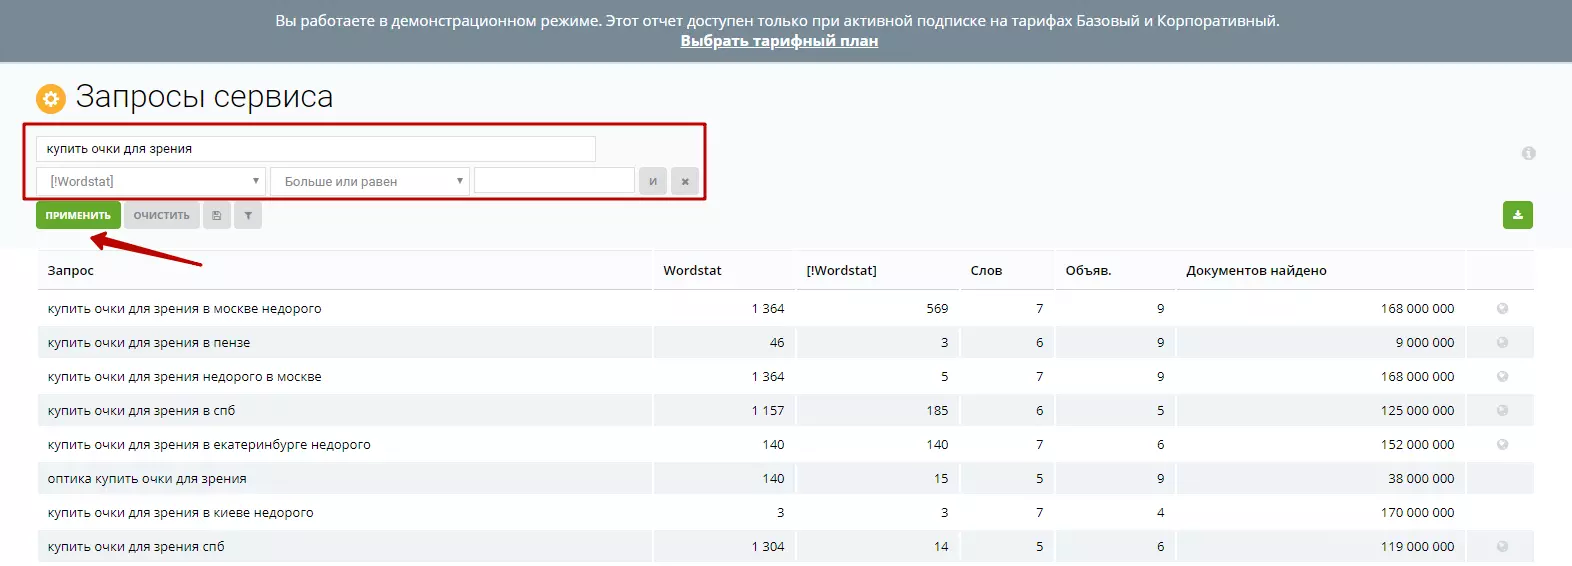Sort by the '[!Wordstat]' column header
The height and width of the screenshot is (566, 1572).
click(841, 271)
